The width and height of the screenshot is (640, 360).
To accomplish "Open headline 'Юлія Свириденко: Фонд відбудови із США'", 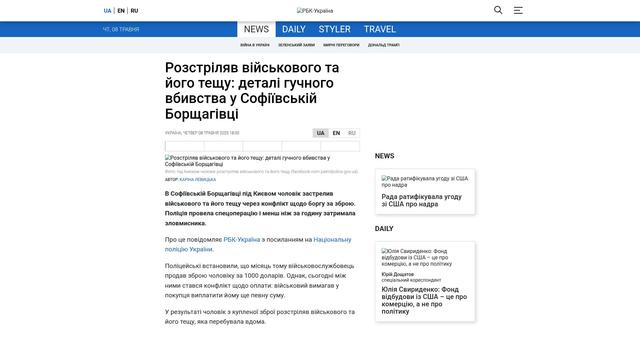I will coord(424,300).
